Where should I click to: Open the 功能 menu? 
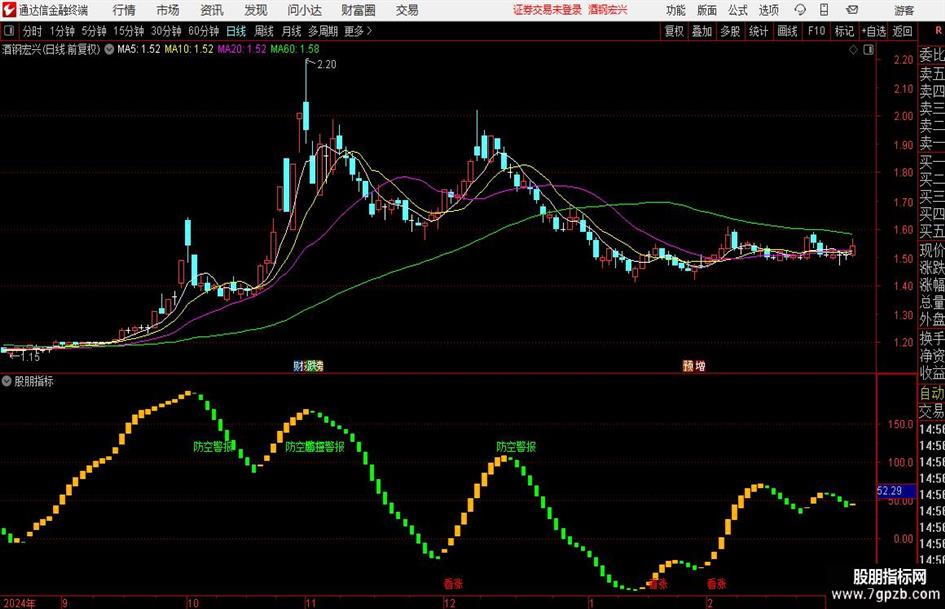tap(676, 10)
